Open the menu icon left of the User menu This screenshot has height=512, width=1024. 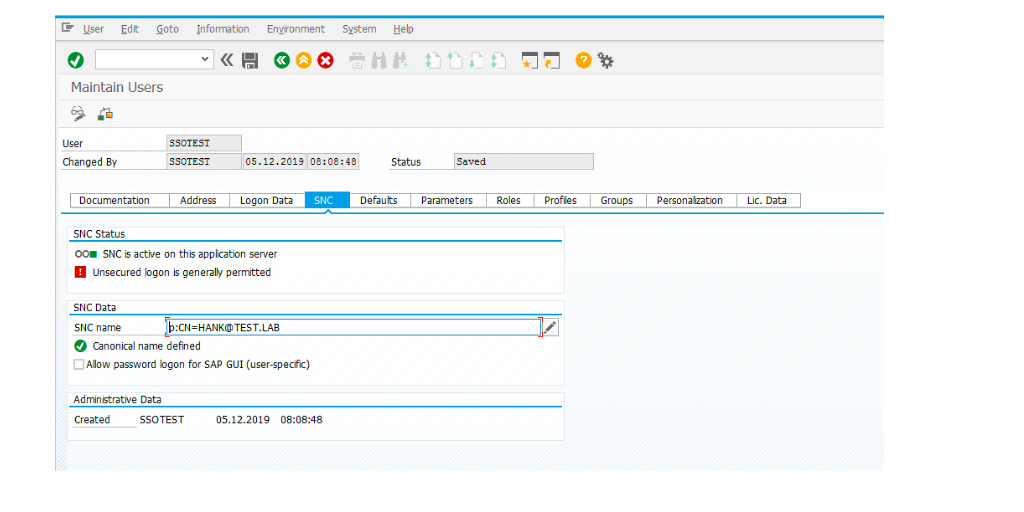[x=67, y=28]
